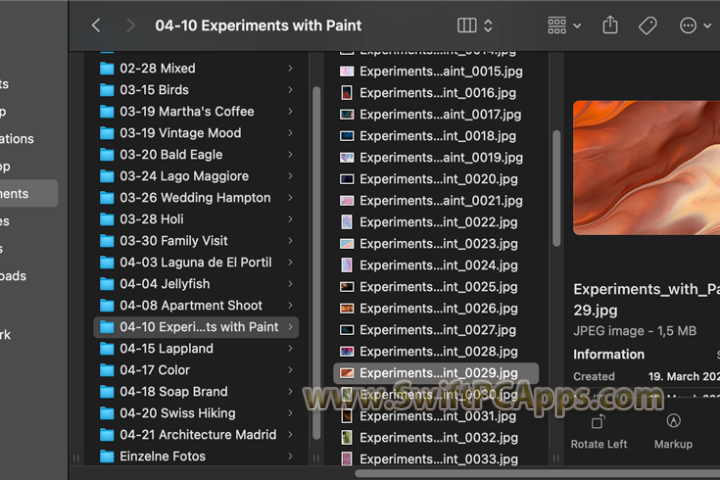Open the 02-28 Mixed folder

197,68
